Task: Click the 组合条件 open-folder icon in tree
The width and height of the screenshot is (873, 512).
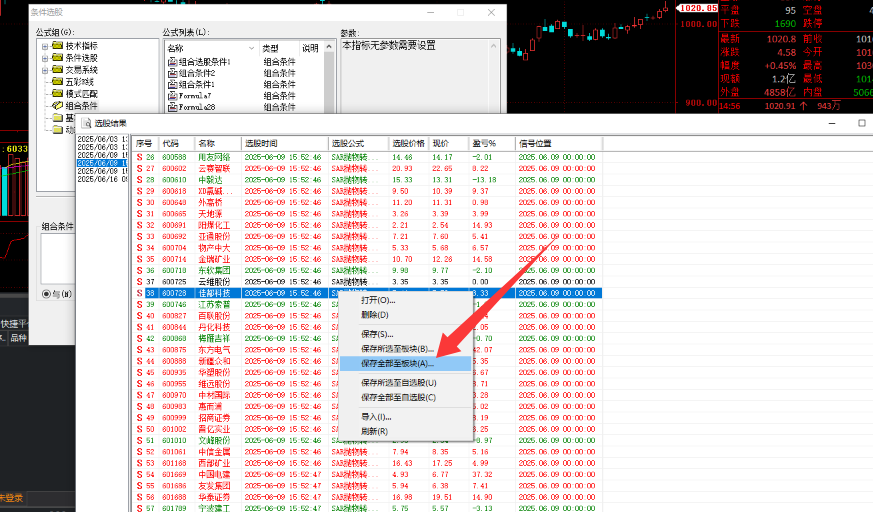Action: (x=57, y=106)
